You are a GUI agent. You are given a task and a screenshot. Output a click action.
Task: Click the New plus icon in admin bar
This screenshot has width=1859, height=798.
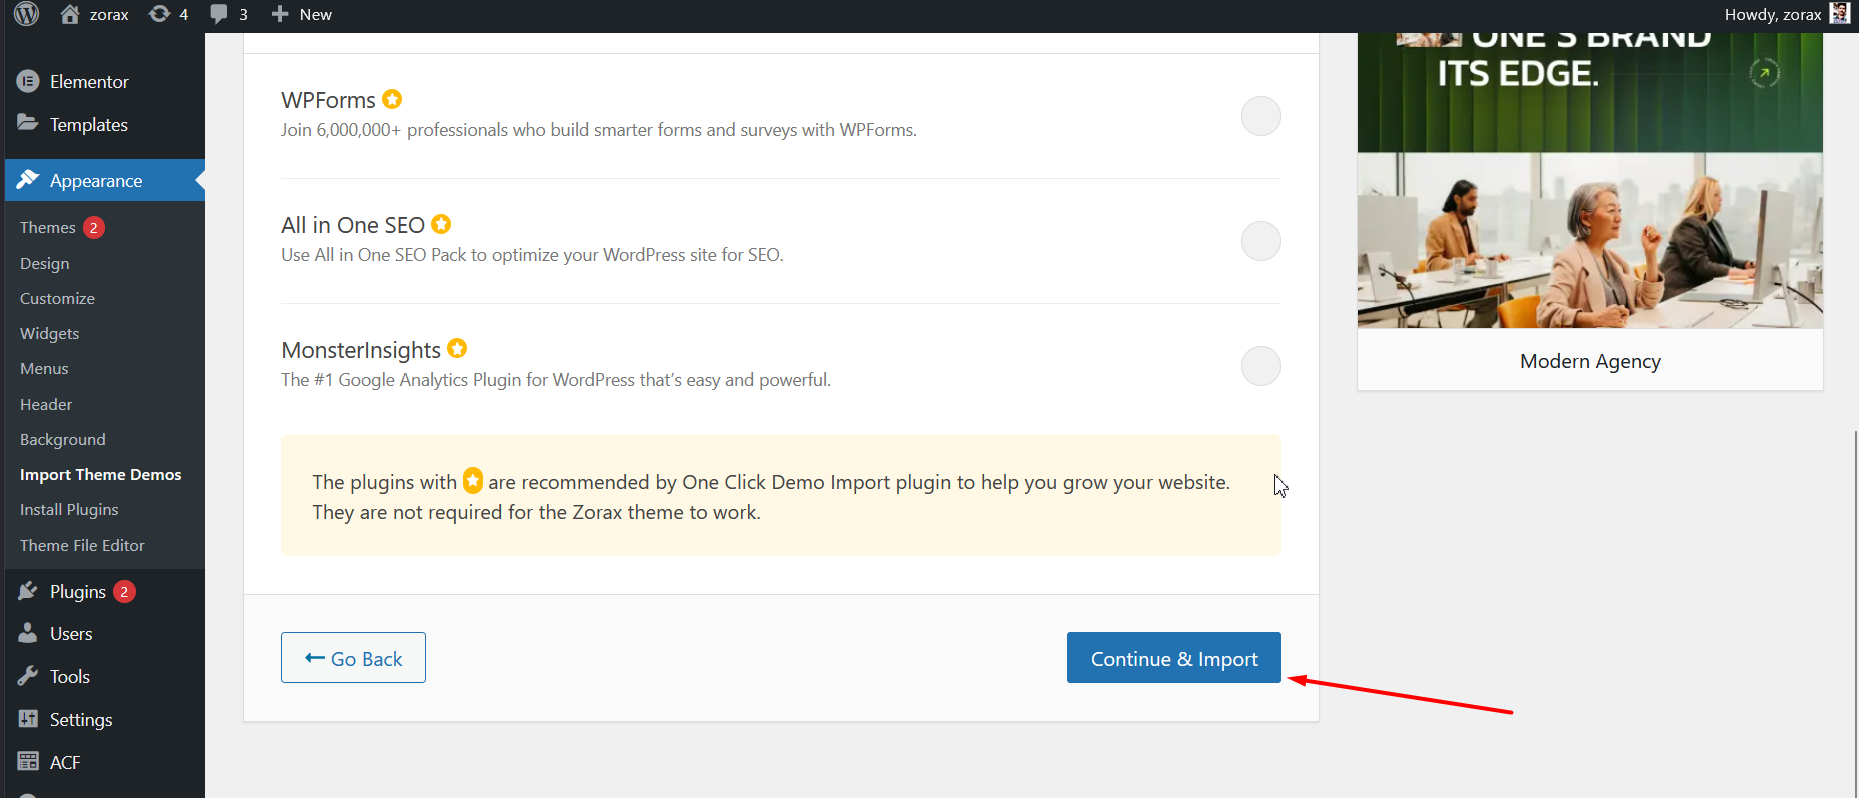click(280, 14)
